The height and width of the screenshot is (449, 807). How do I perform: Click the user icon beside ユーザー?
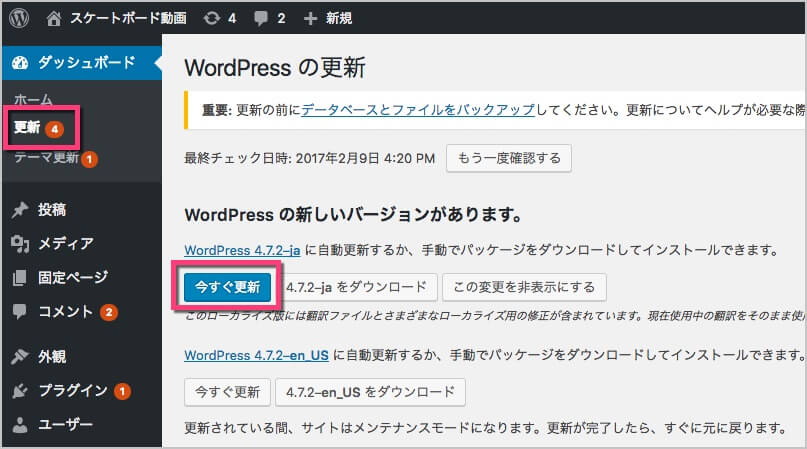click(x=20, y=425)
